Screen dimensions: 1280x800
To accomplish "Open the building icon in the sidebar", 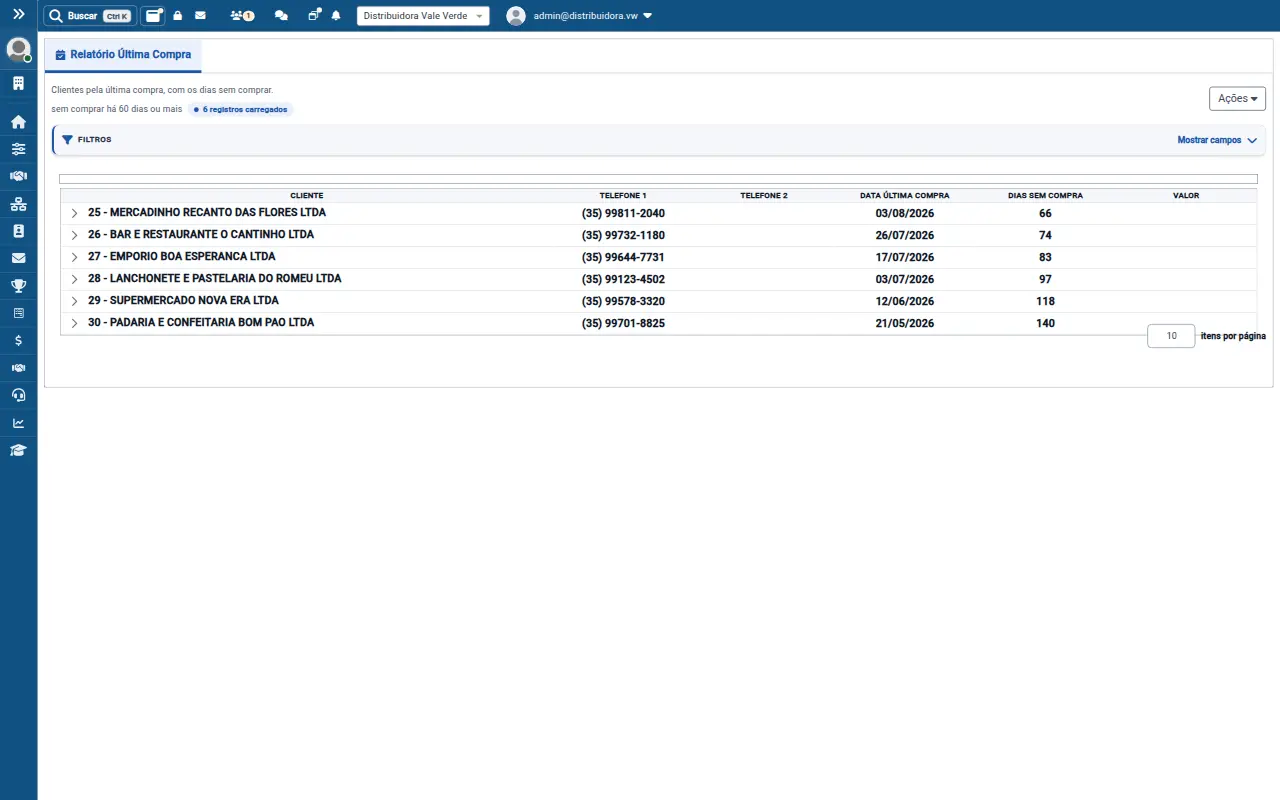I will [x=18, y=83].
